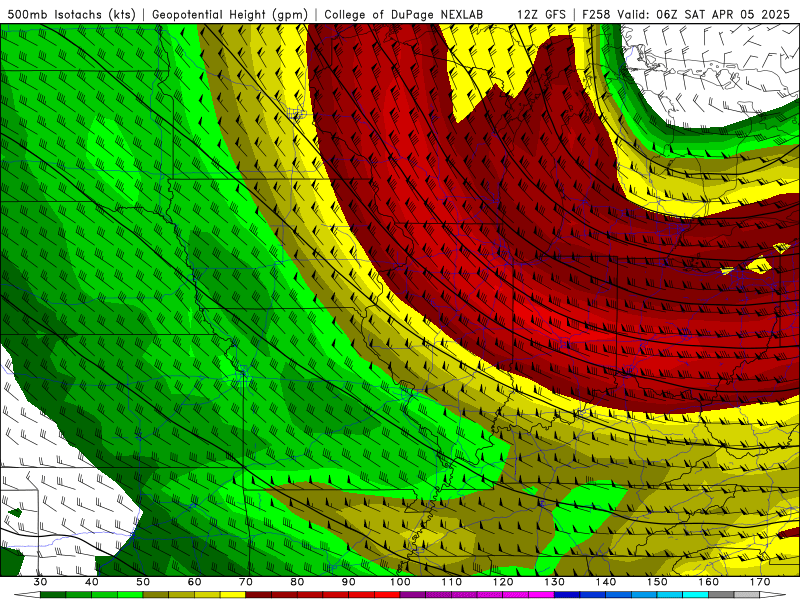800x600 pixels.
Task: Click the 'Valid: 06Z SAT APR 05 2025' text
Action: tap(704, 15)
